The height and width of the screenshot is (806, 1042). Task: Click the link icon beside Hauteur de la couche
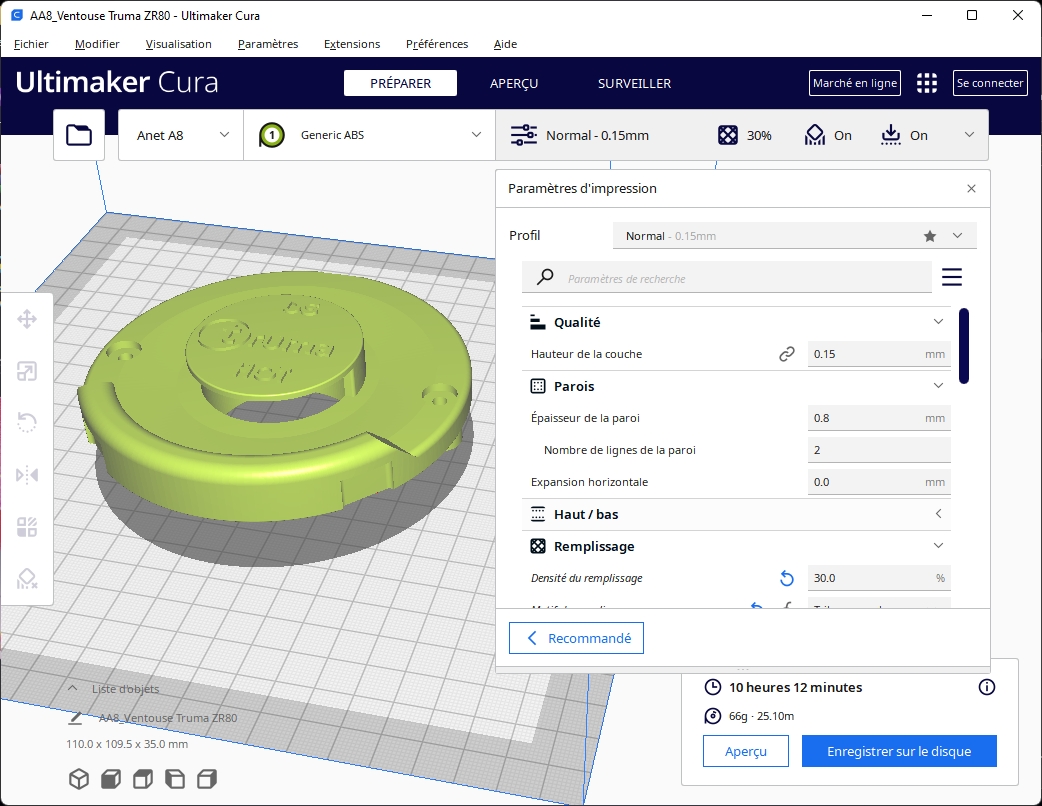click(786, 354)
